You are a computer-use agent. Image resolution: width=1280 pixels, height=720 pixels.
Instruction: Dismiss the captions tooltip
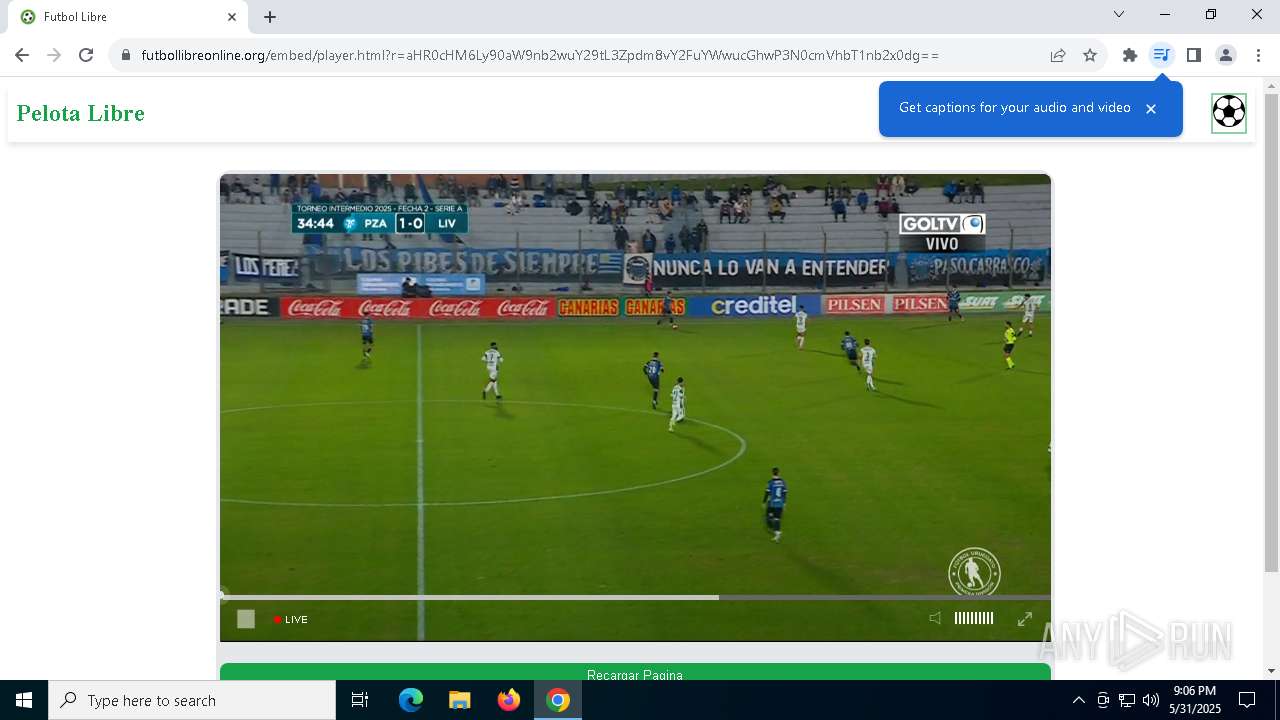point(1151,109)
